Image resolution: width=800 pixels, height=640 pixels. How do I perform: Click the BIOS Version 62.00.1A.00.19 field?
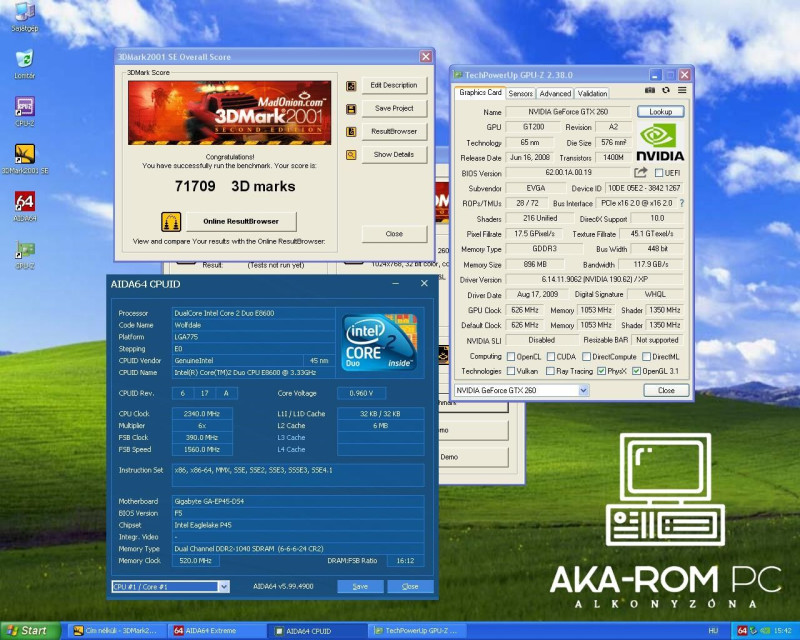568,173
